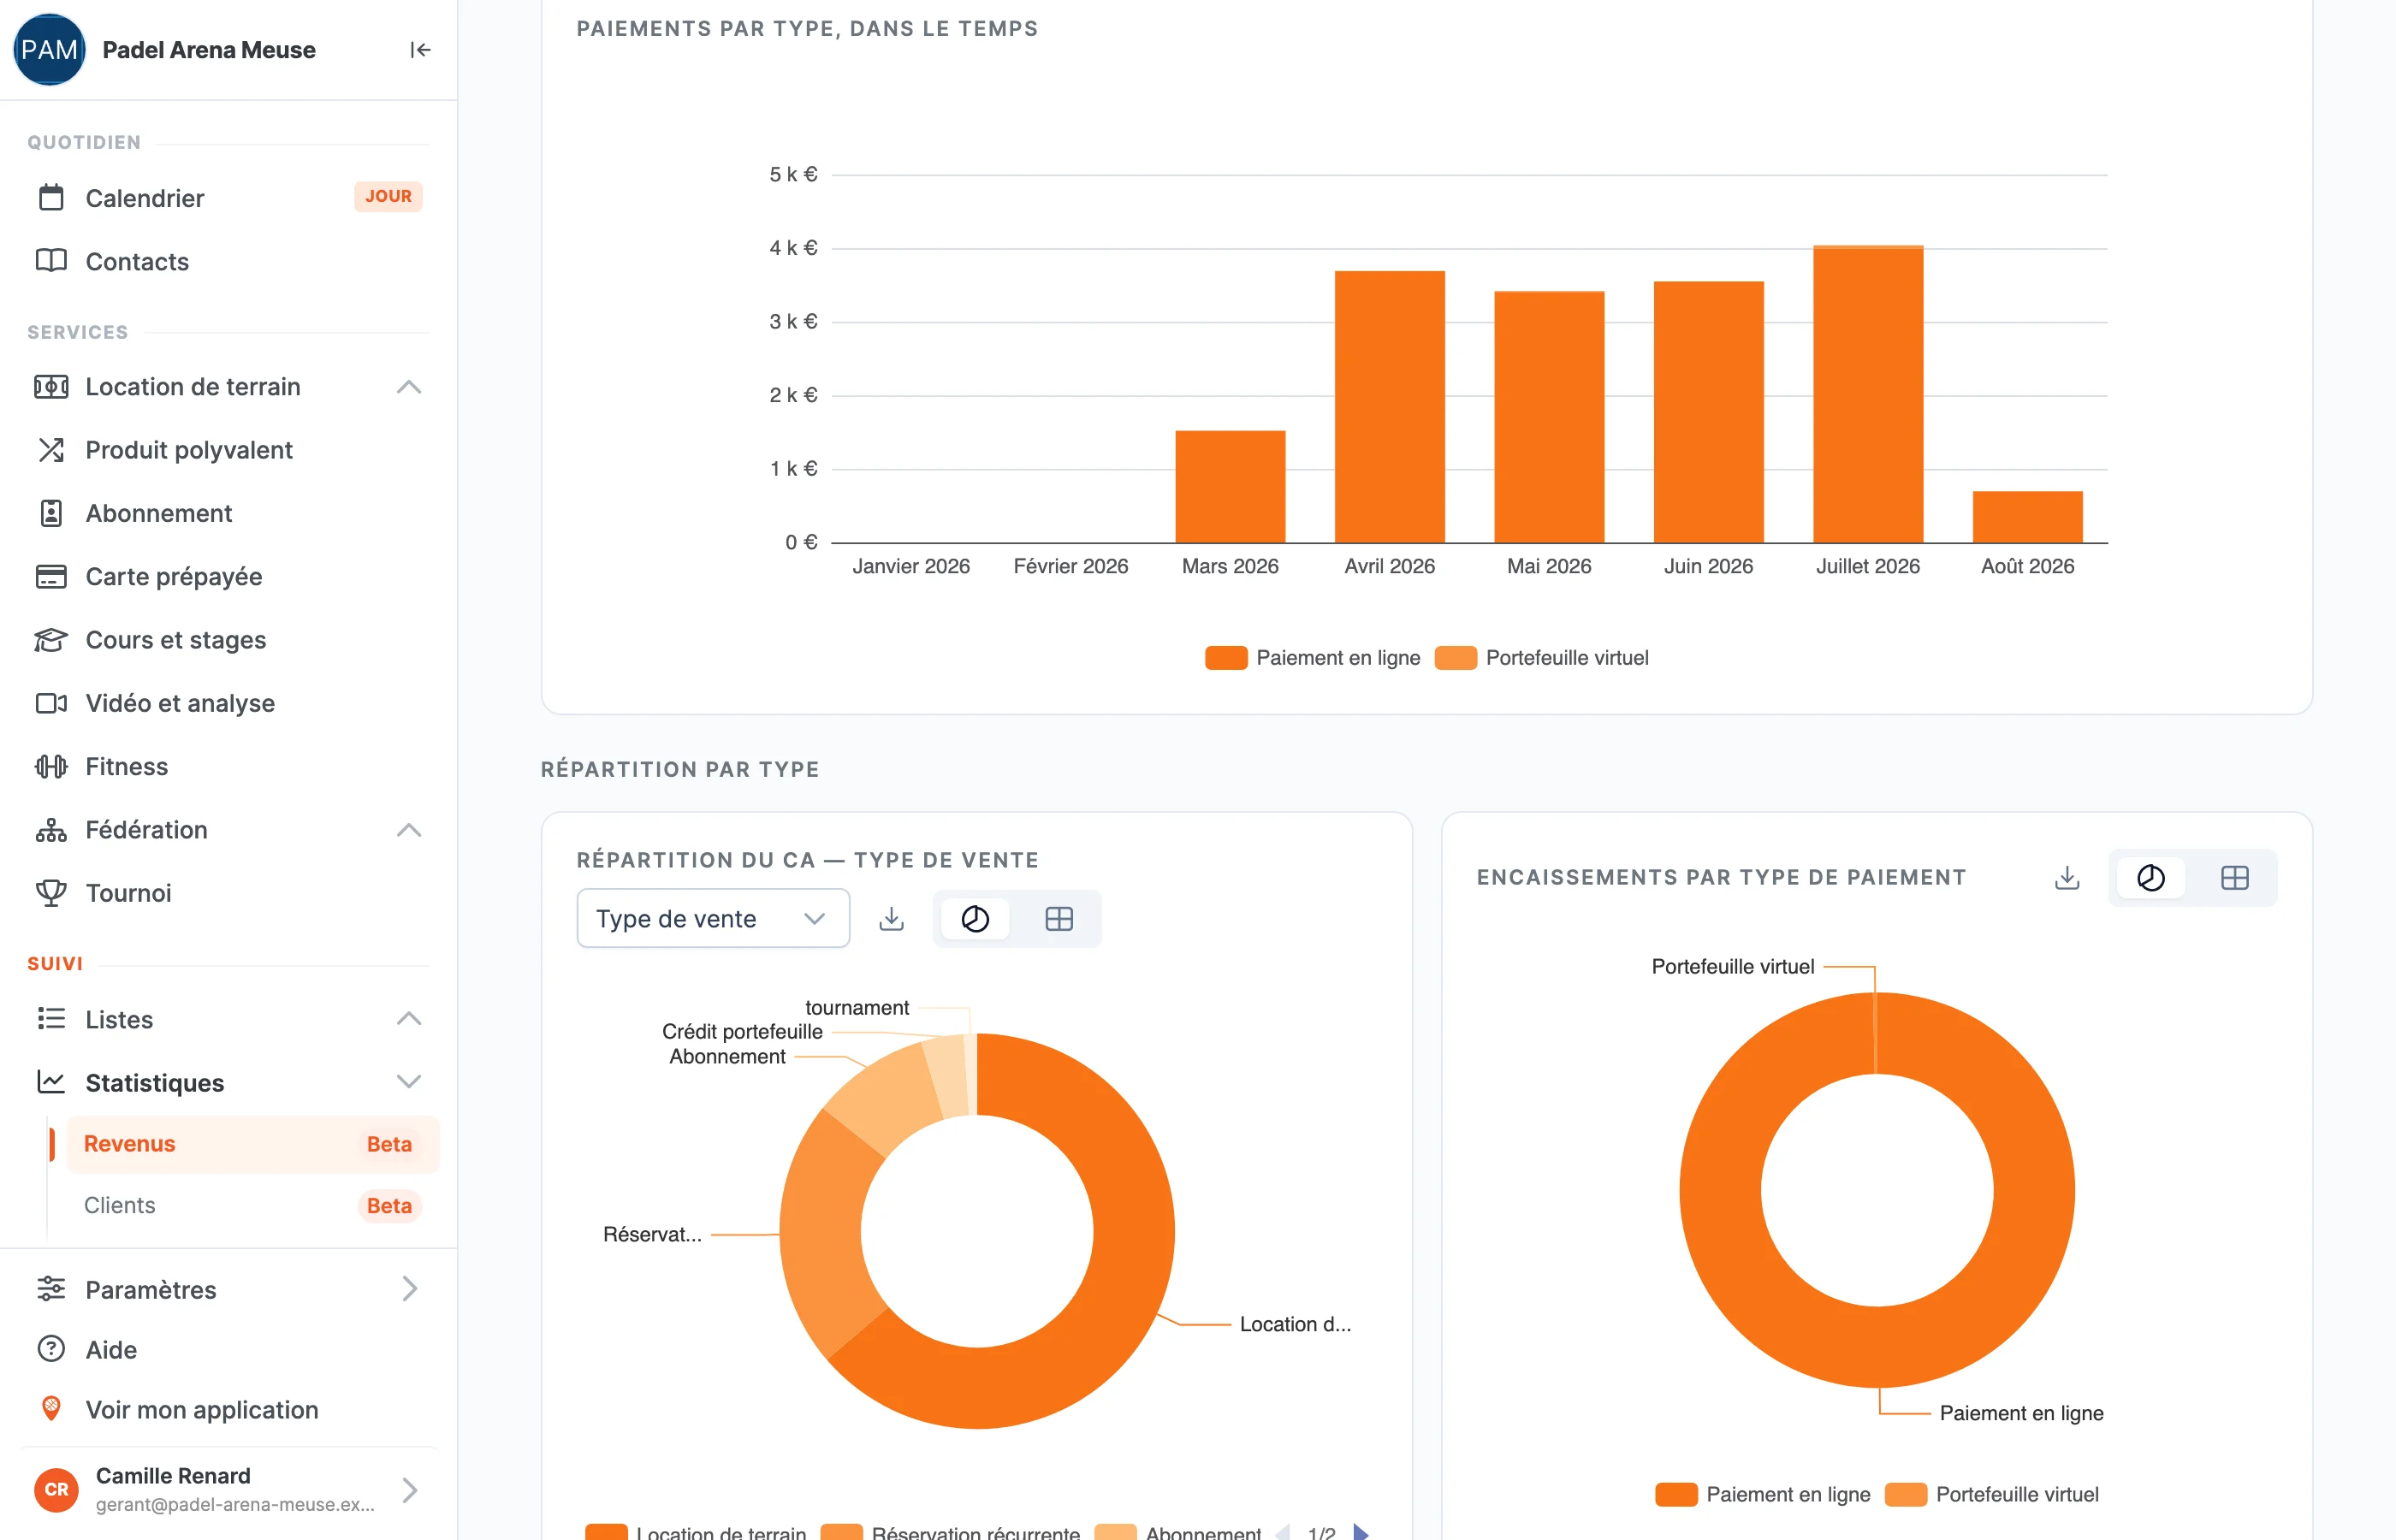The height and width of the screenshot is (1540, 2396).
Task: Switch Encaissements chart to table view
Action: point(2235,877)
